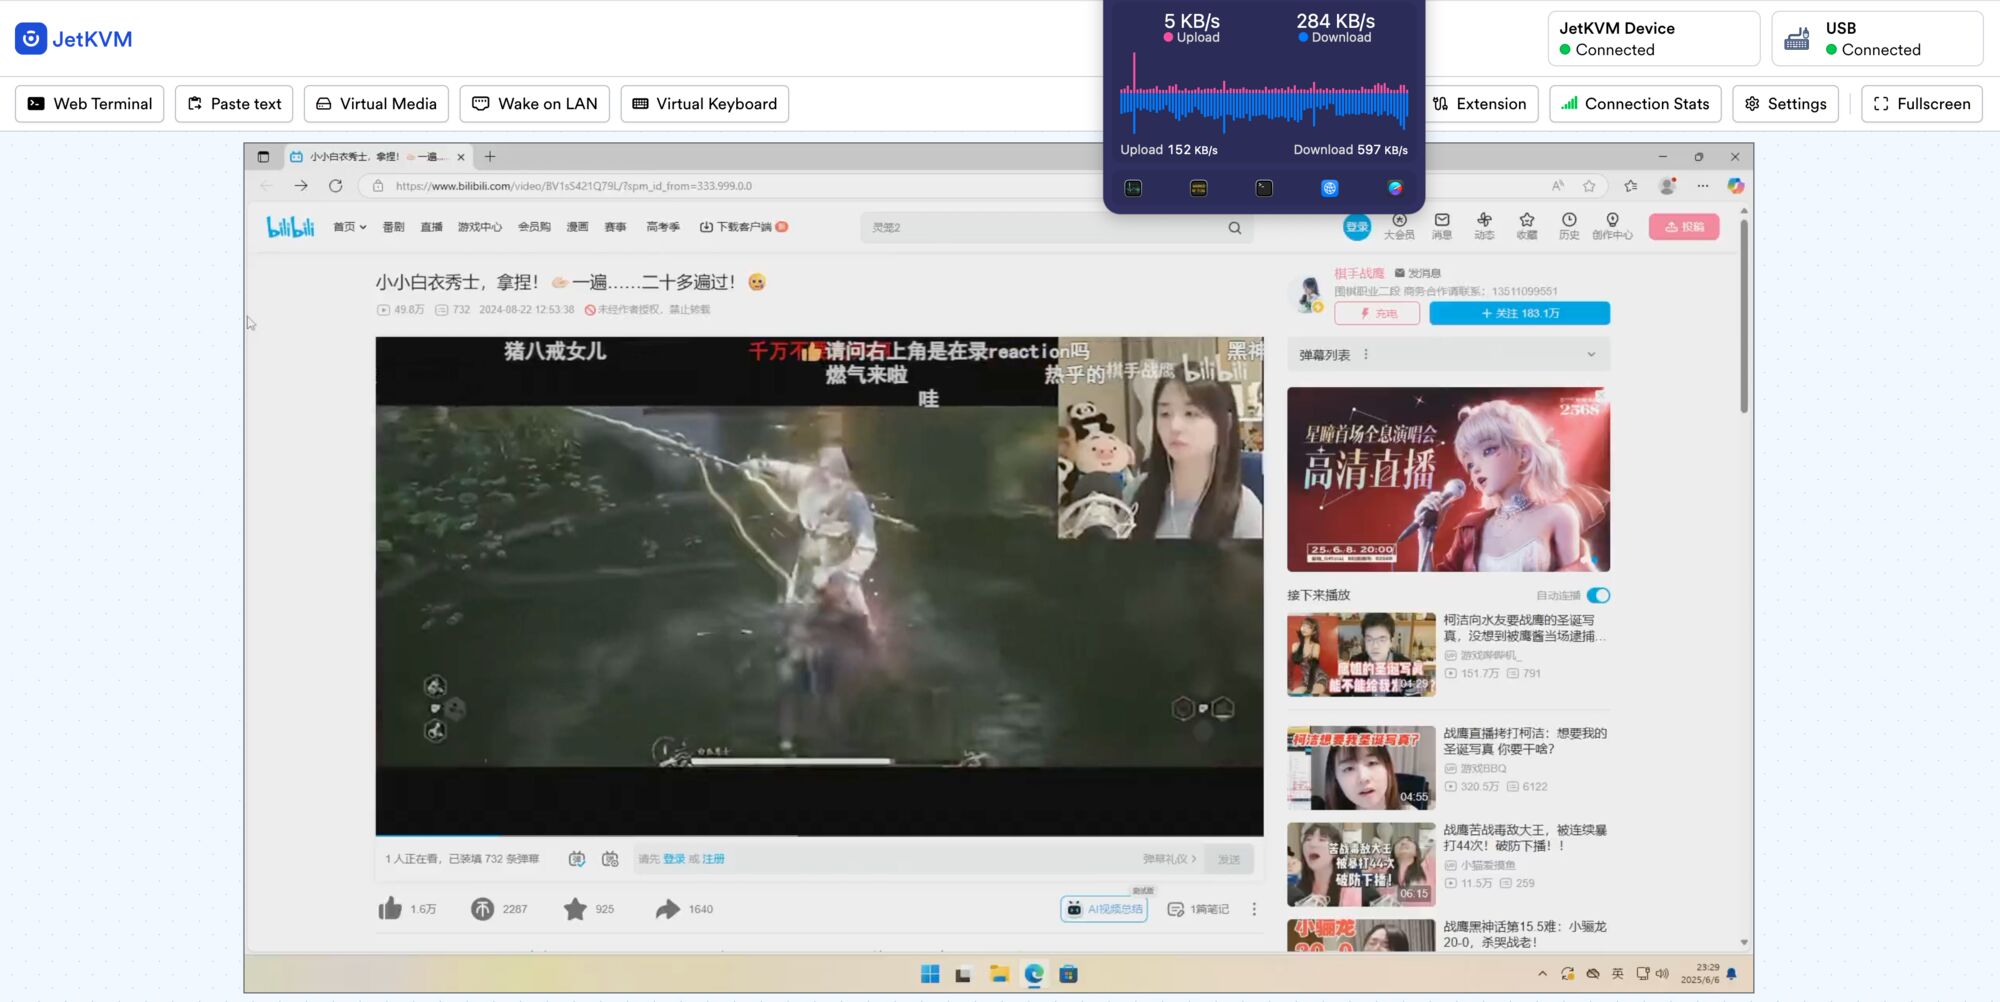Image resolution: width=2000 pixels, height=1002 pixels.
Task: Open the JetKVM Web Terminal
Action: tap(89, 104)
